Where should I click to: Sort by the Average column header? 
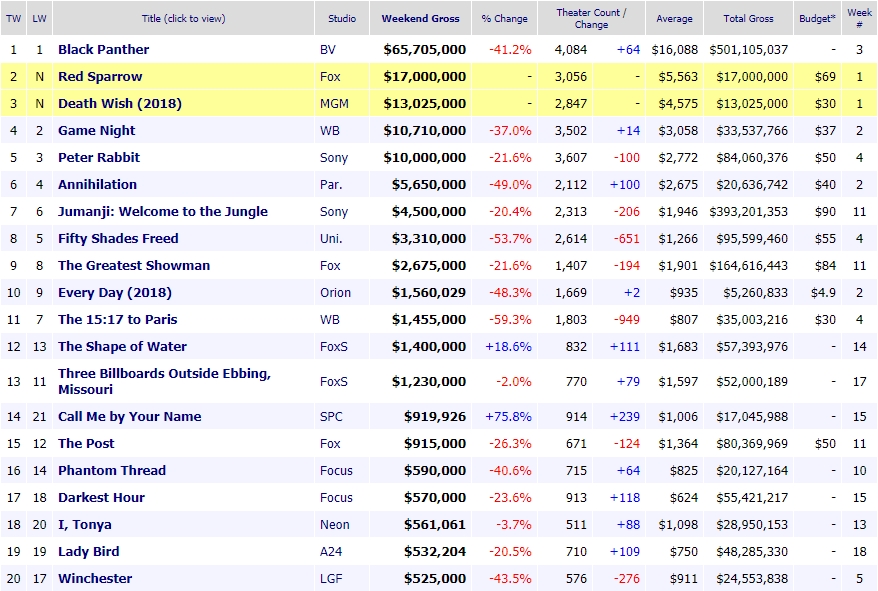674,18
